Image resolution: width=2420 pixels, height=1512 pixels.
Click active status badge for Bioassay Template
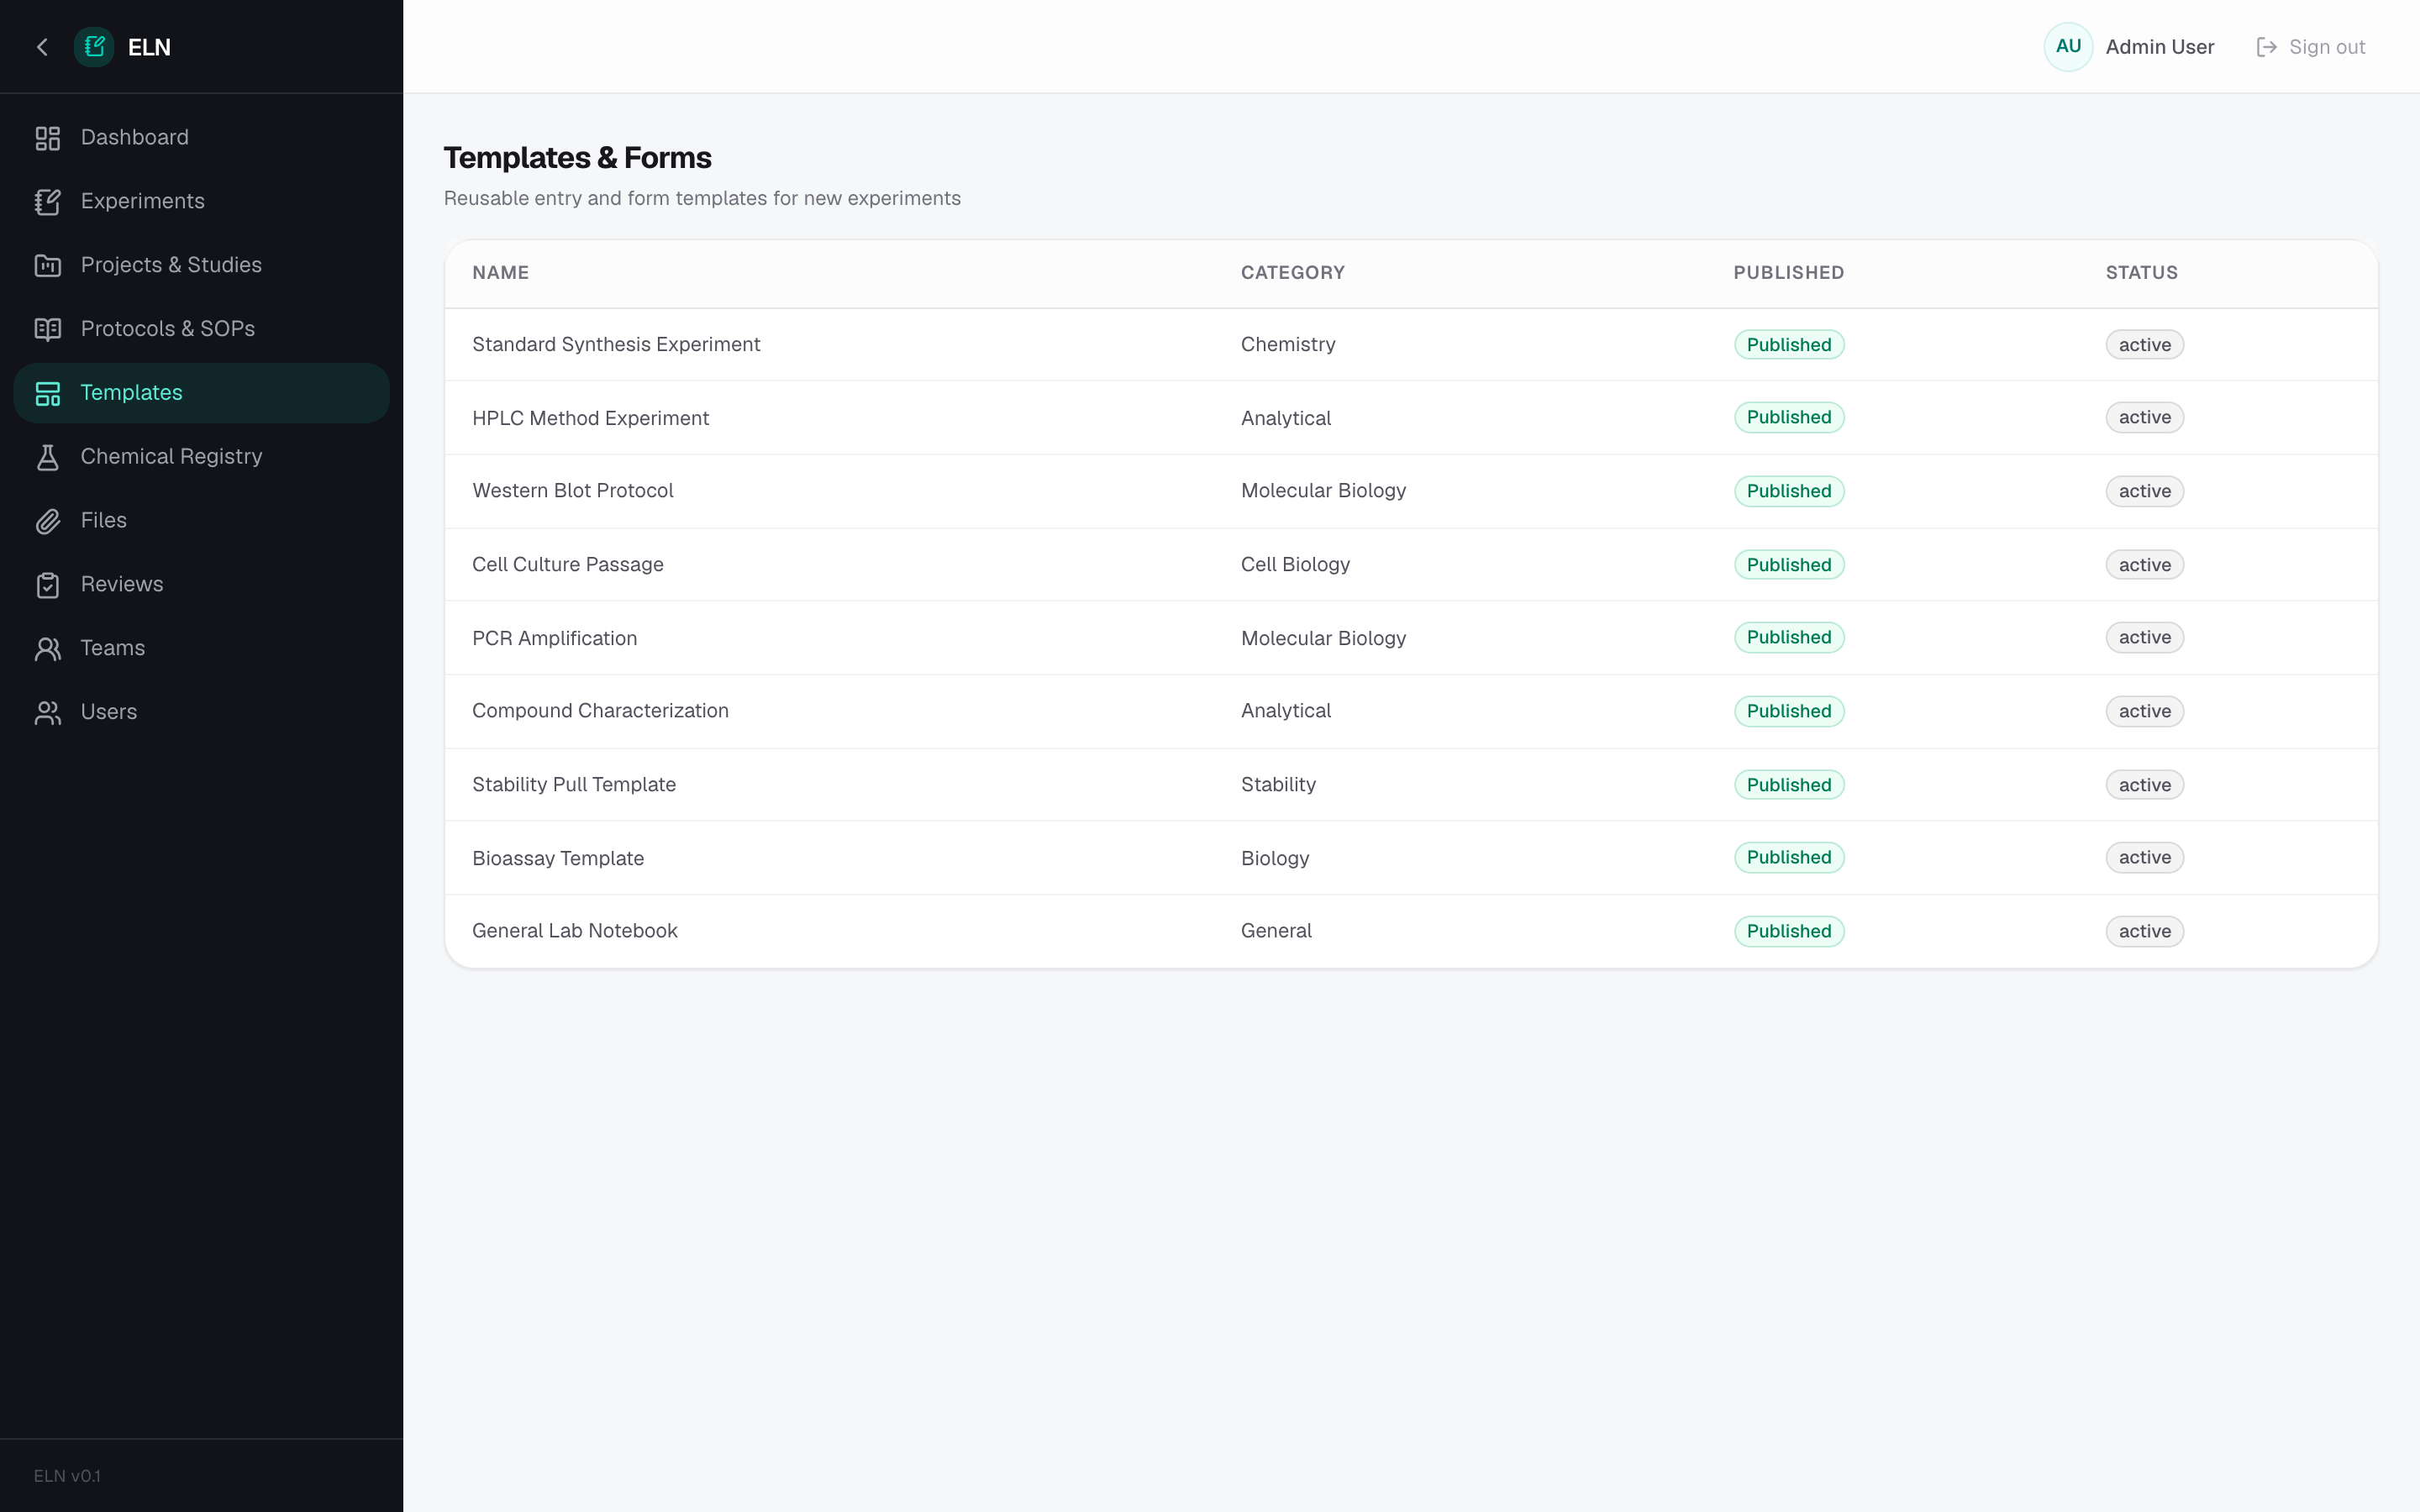(x=2144, y=858)
